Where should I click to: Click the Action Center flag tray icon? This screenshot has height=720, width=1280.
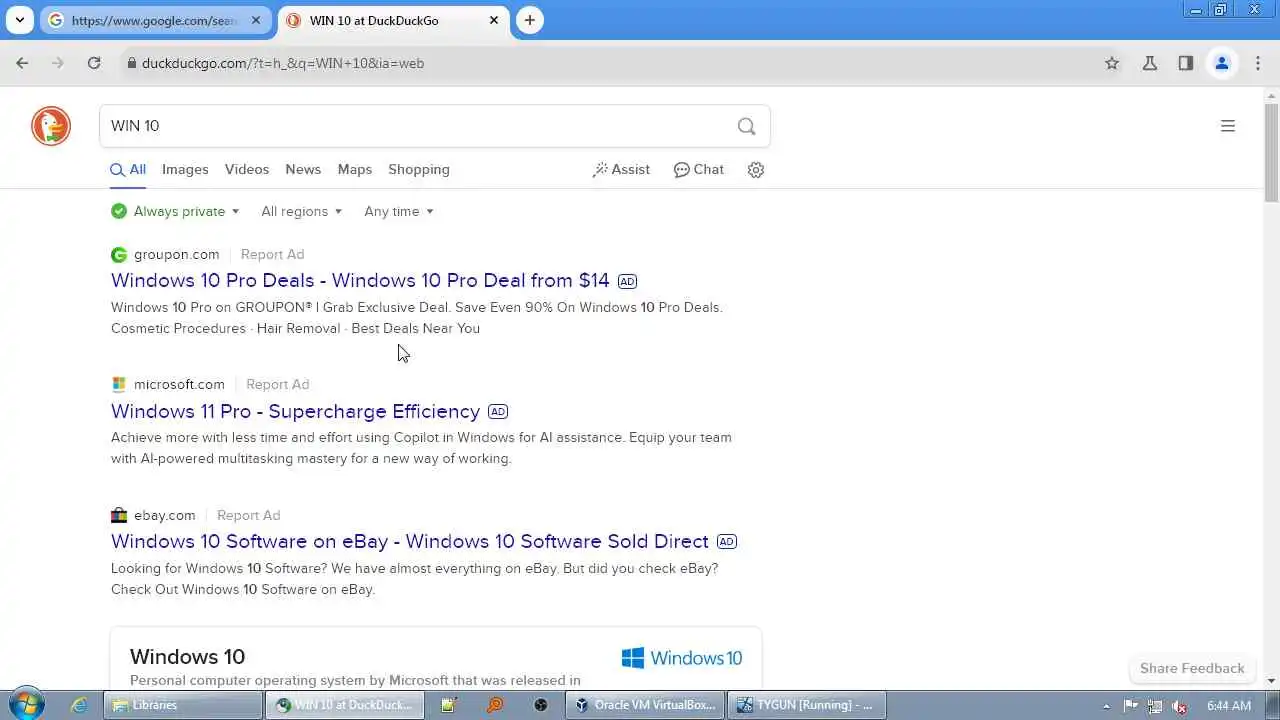(1133, 706)
